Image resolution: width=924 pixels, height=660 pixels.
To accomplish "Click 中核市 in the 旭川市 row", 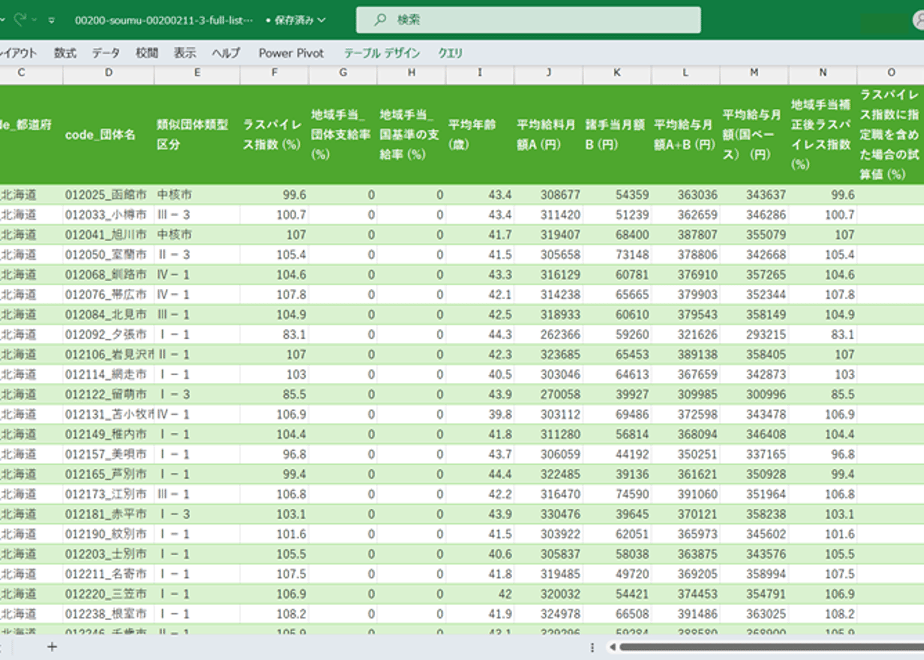I will [174, 235].
